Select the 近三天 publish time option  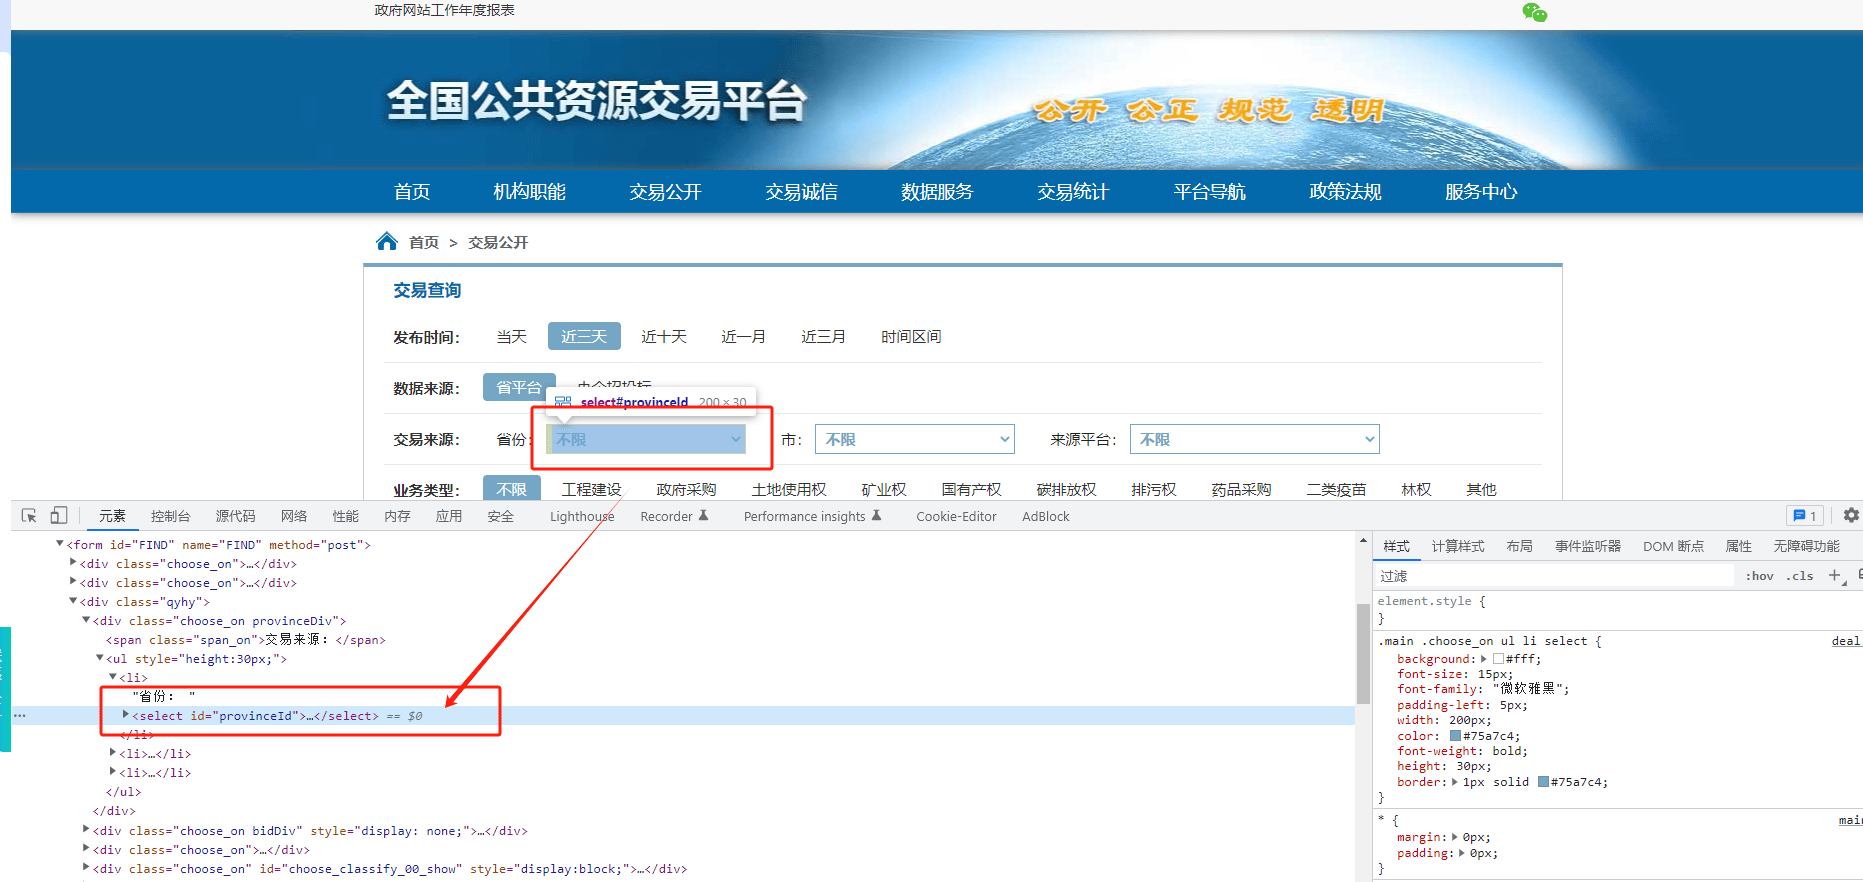[584, 337]
